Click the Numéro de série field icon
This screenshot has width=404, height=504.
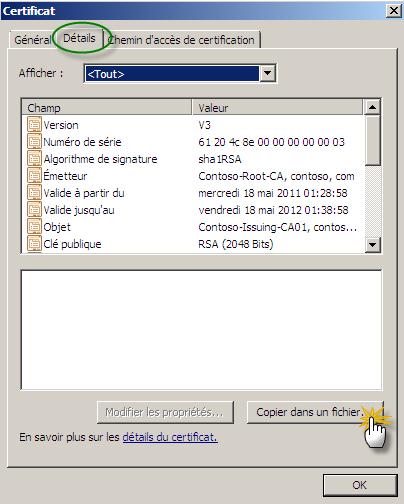pyautogui.click(x=34, y=142)
